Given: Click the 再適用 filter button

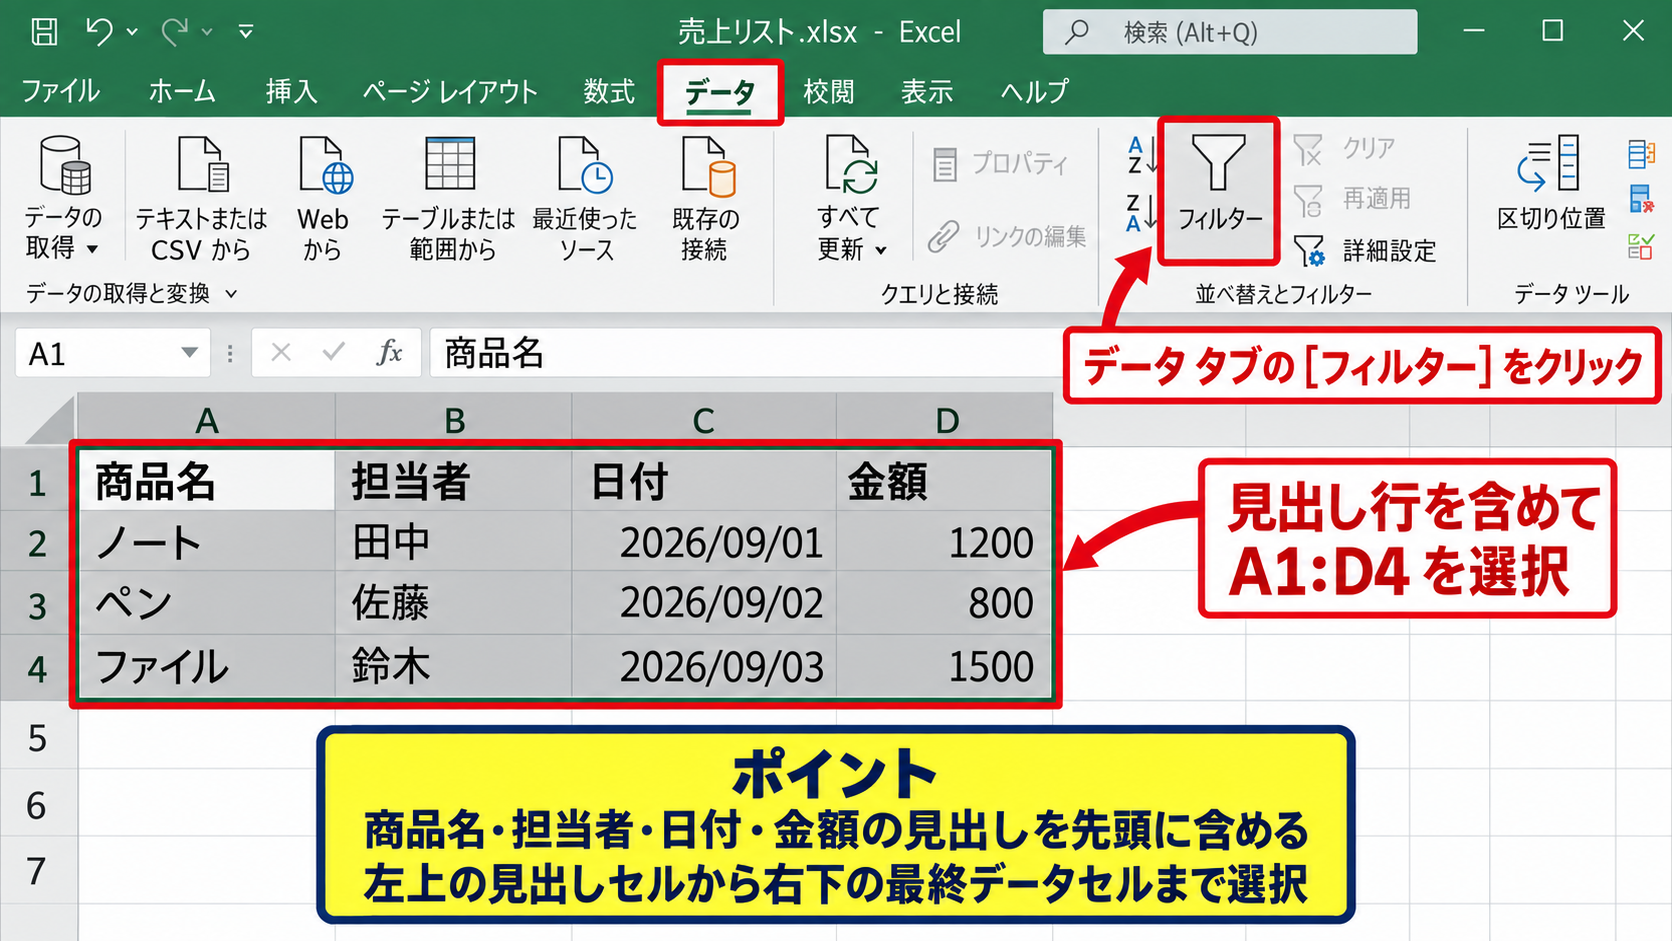Looking at the screenshot, I should click(1352, 199).
